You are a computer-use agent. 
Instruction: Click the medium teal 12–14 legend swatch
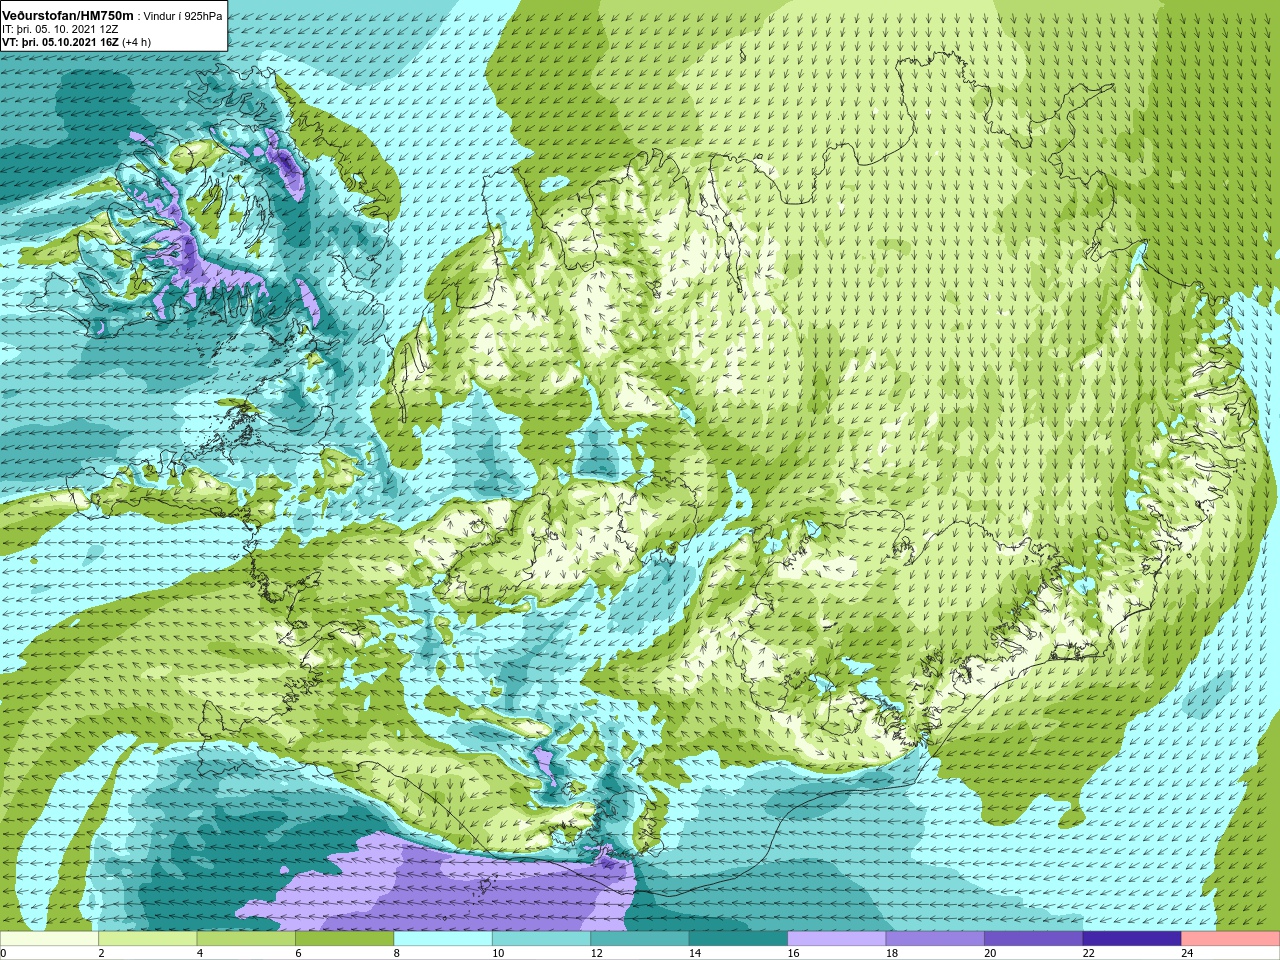[640, 939]
